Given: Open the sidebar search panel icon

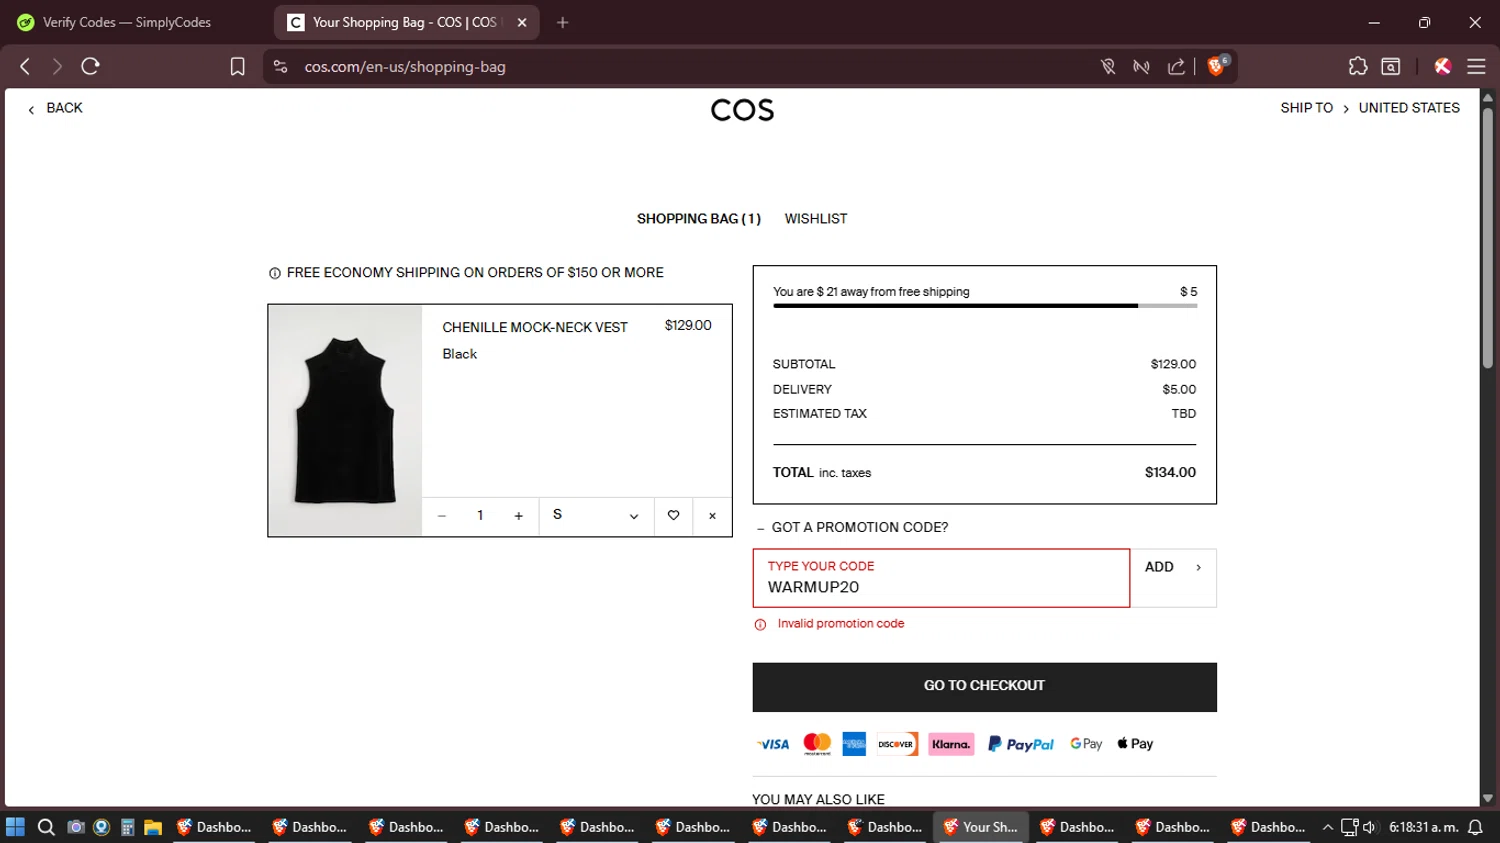Looking at the screenshot, I should pos(1390,66).
